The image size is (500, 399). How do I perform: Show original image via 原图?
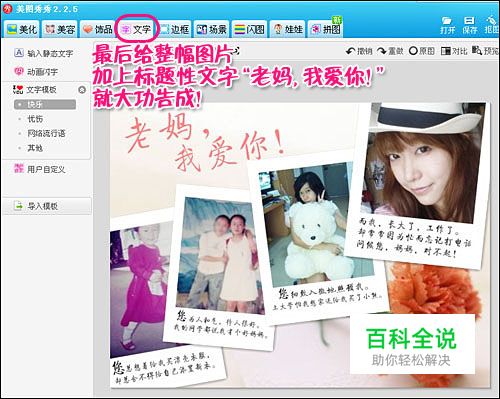(422, 51)
